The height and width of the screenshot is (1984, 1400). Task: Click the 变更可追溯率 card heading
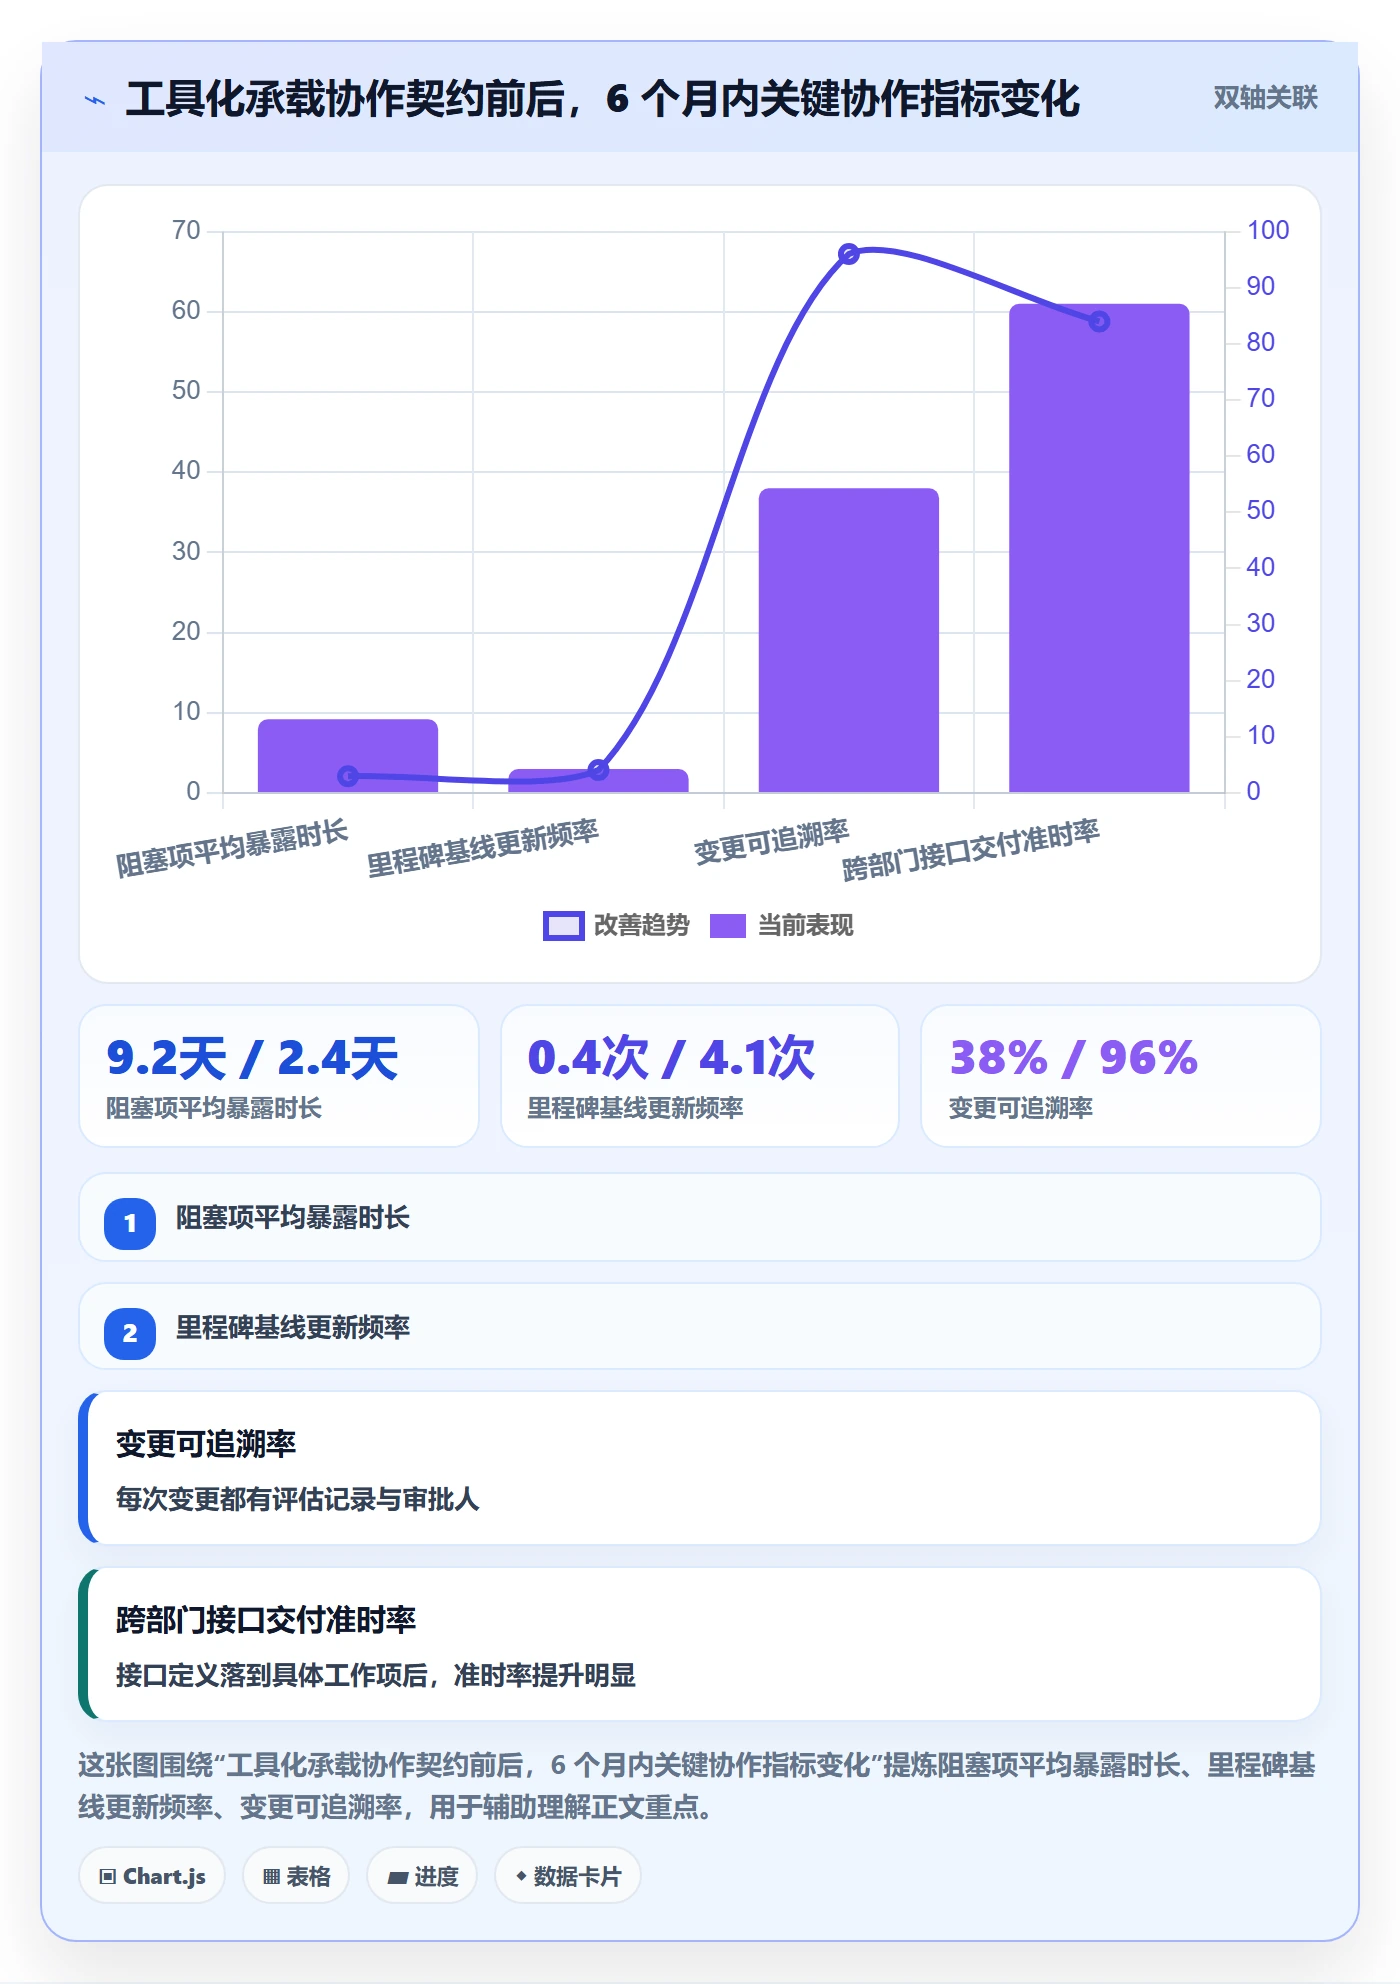(206, 1444)
